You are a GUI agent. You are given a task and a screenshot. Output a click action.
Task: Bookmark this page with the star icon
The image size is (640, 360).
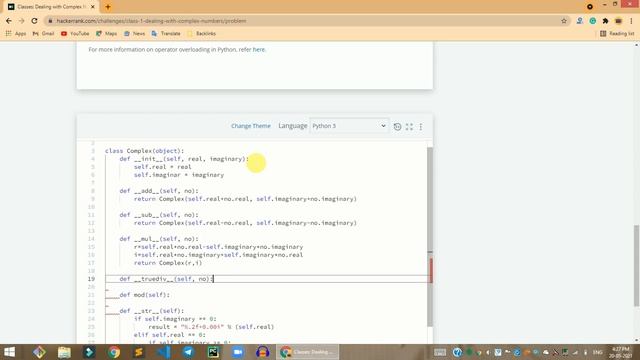(564, 21)
